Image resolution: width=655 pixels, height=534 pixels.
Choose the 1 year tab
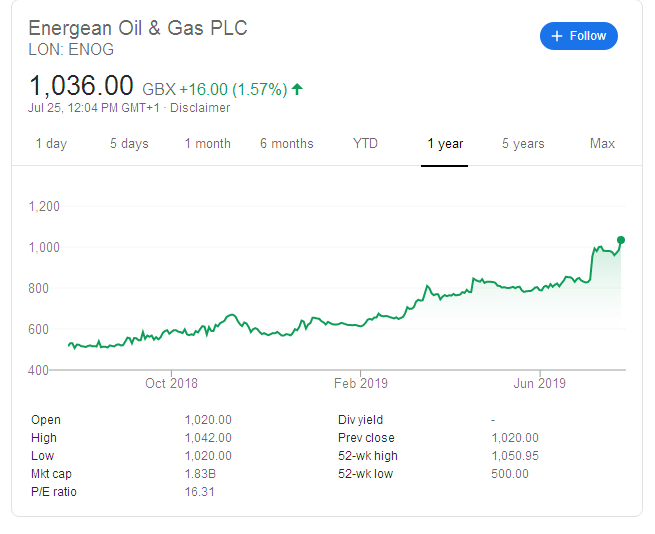click(445, 144)
